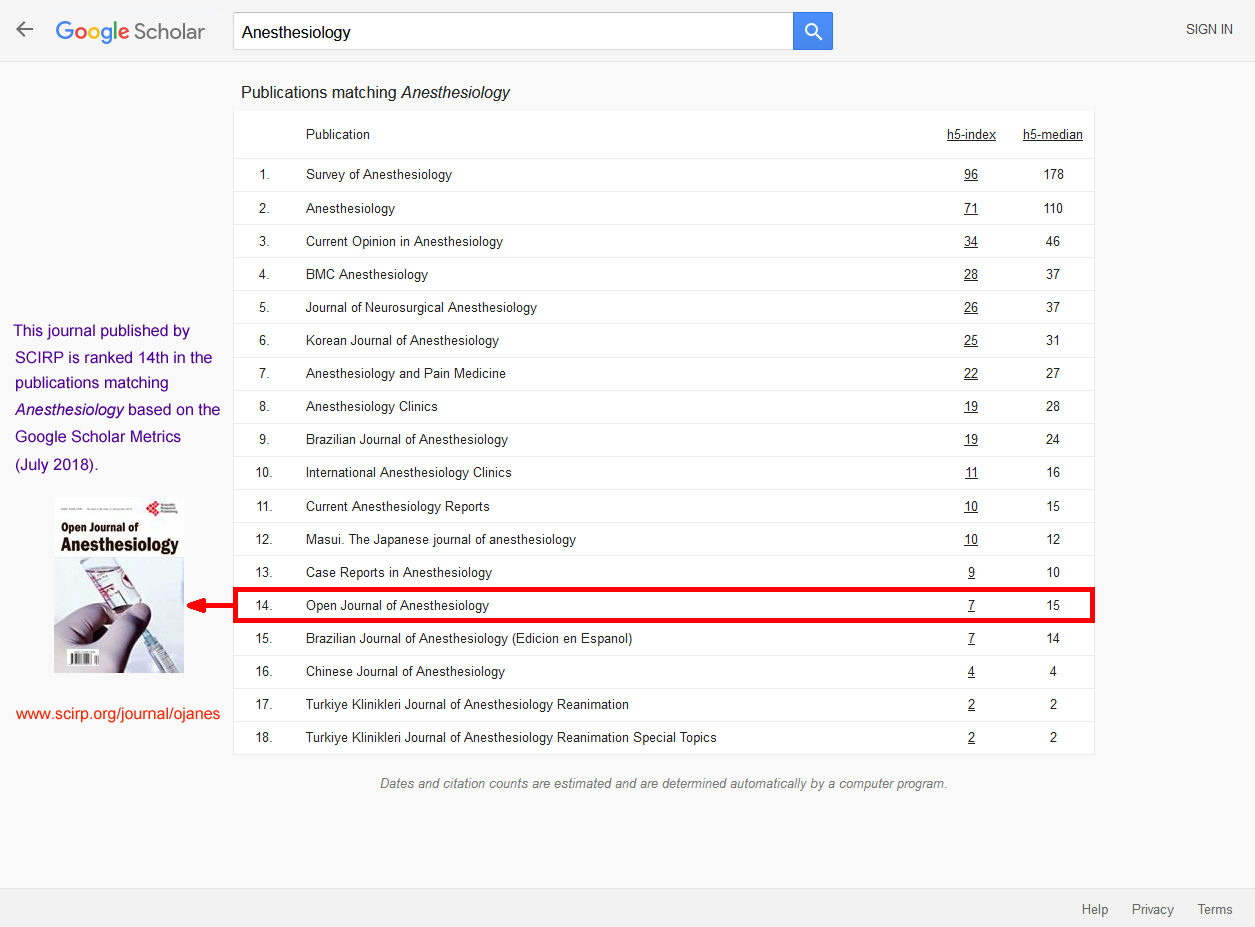Image resolution: width=1255 pixels, height=927 pixels.
Task: Click inside the Anesthesiology search field
Action: coord(500,31)
